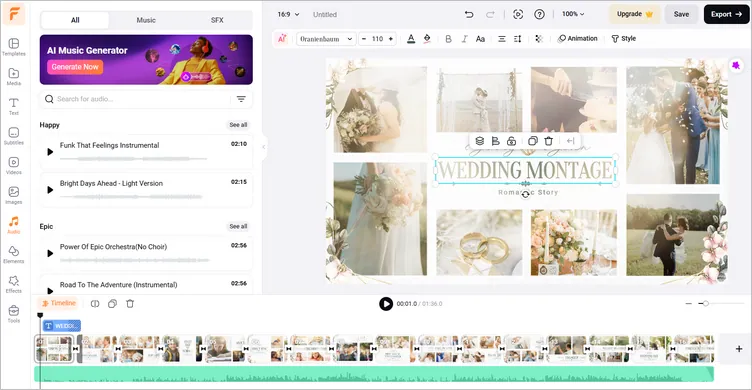The width and height of the screenshot is (752, 390).
Task: Play Bright Days Ahead - Light Version
Action: tap(50, 190)
